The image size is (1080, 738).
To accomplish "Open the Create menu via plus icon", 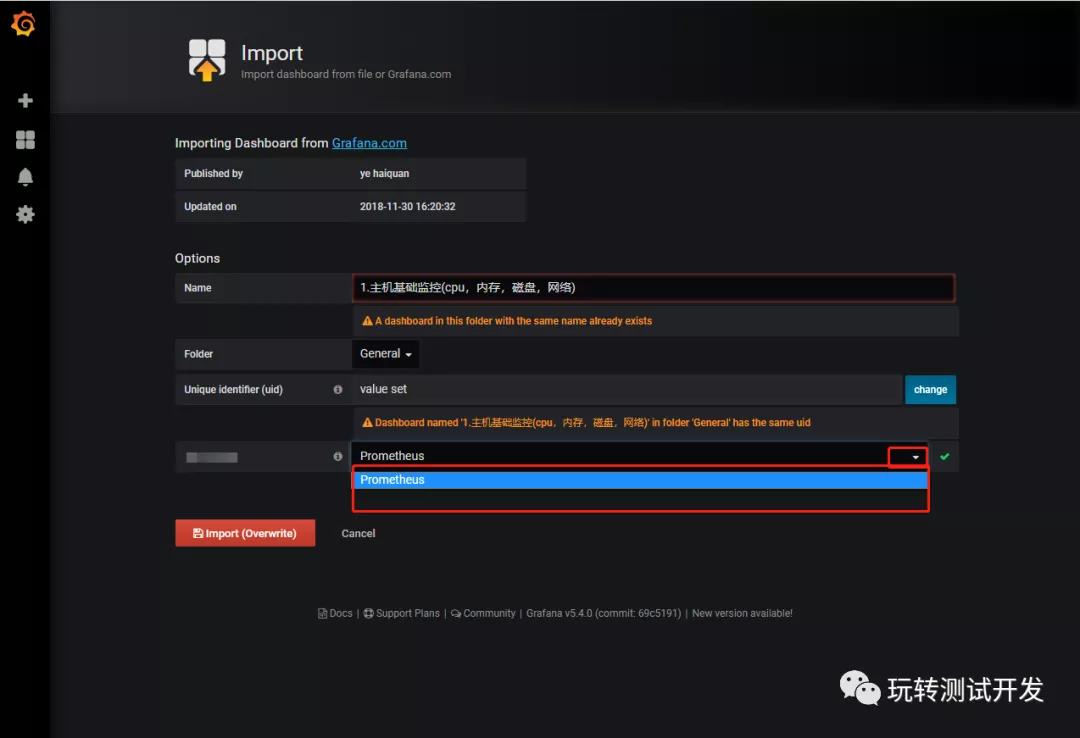I will coord(24,100).
